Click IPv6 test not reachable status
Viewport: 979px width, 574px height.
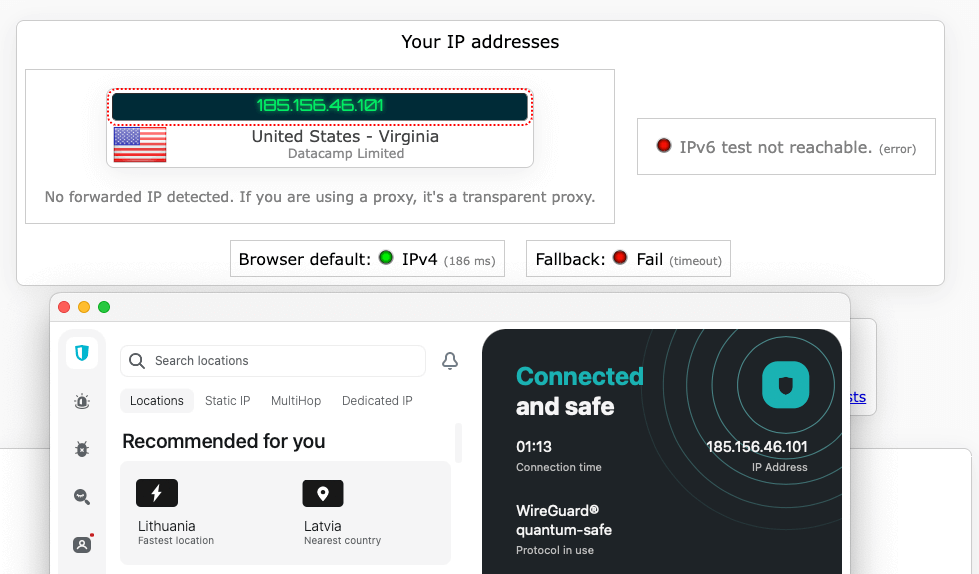(x=786, y=147)
